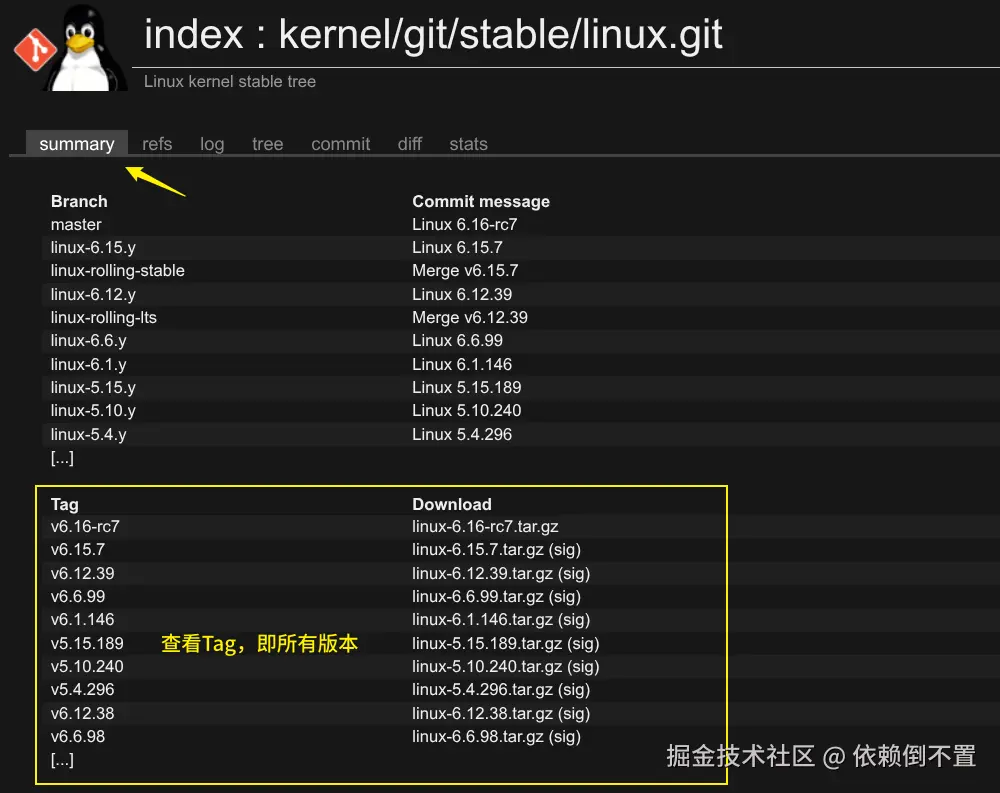Expand the branch list via [...] link

pyautogui.click(x=62, y=457)
